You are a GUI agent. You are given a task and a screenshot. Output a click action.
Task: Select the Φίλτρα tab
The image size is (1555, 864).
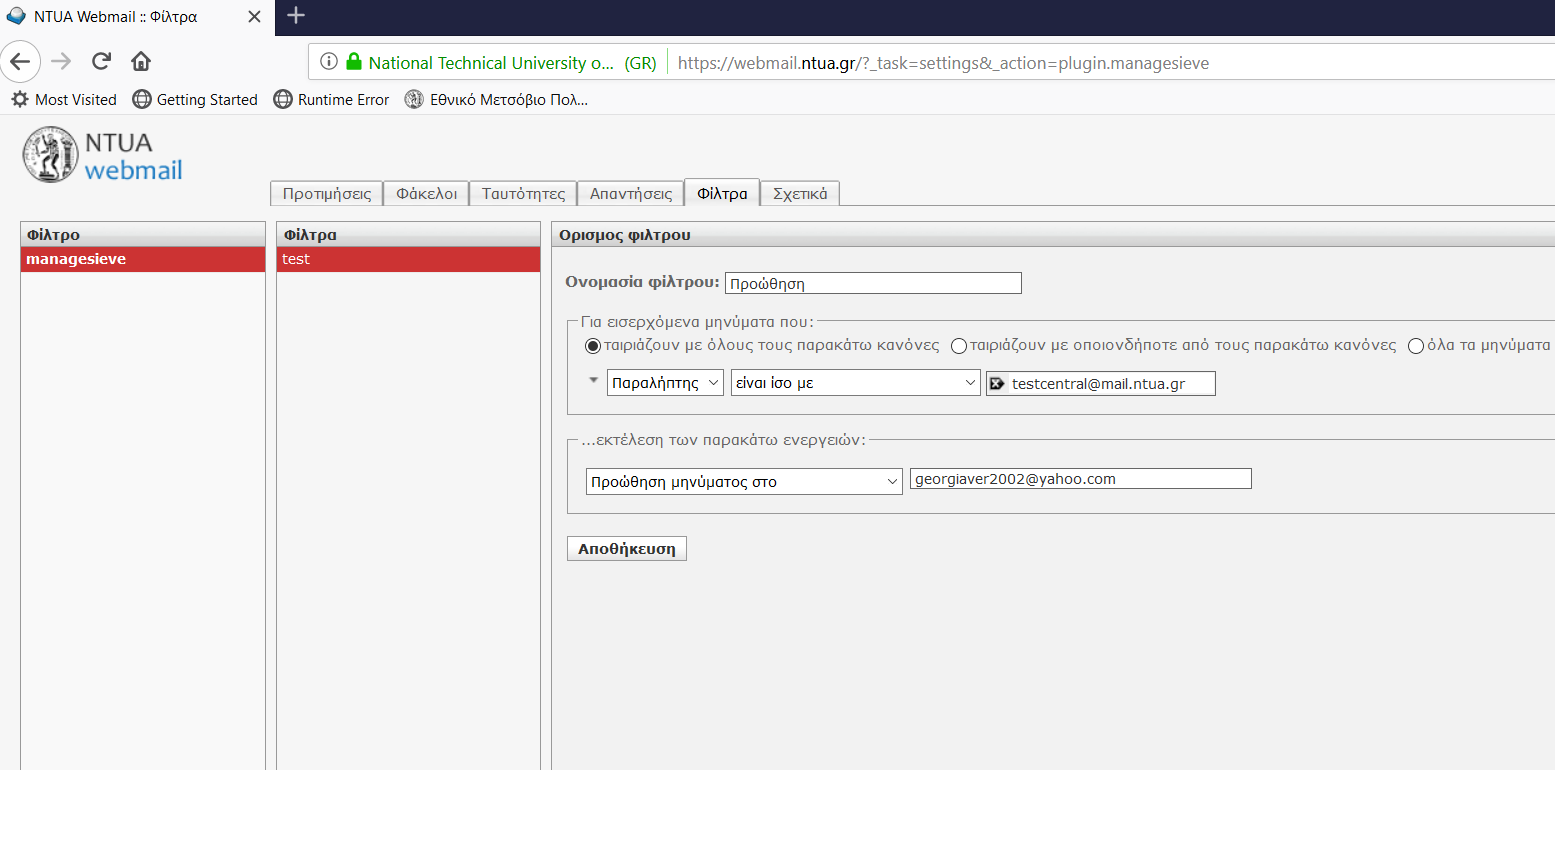click(x=722, y=193)
